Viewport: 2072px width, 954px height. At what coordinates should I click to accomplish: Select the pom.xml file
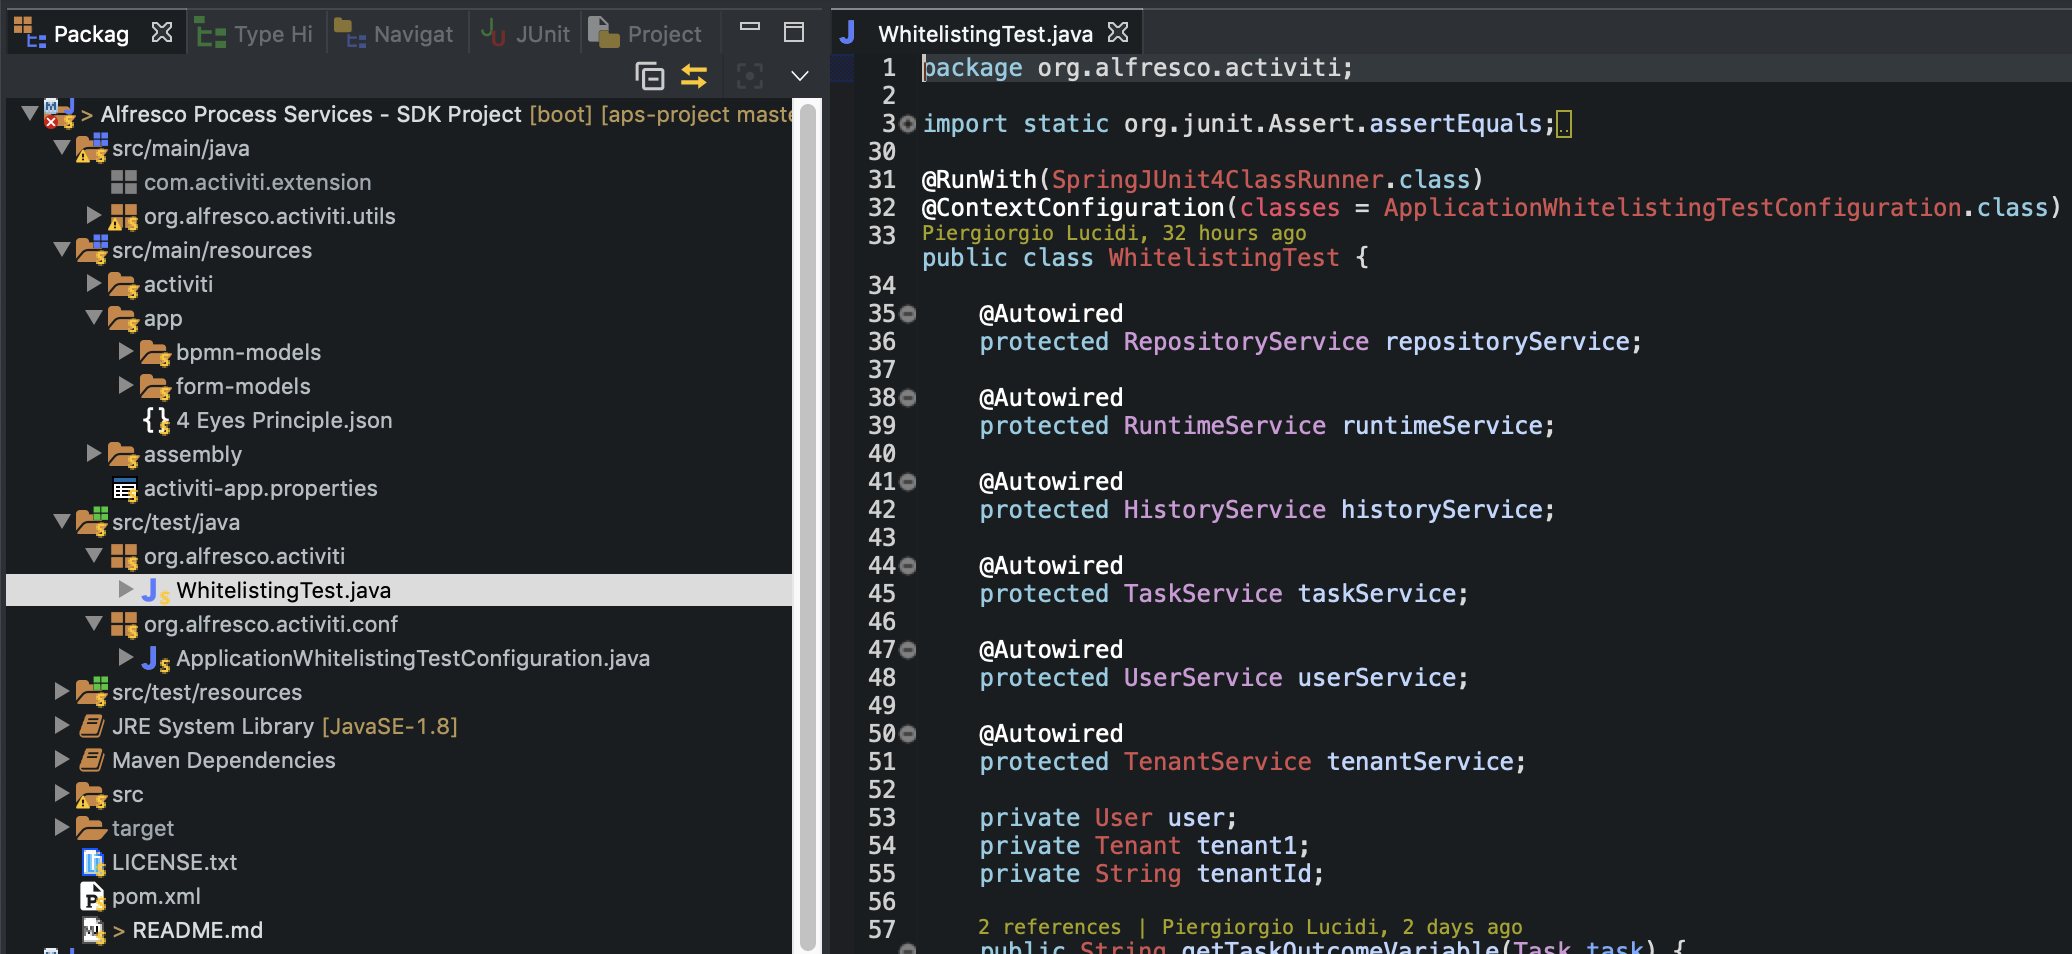coord(156,896)
